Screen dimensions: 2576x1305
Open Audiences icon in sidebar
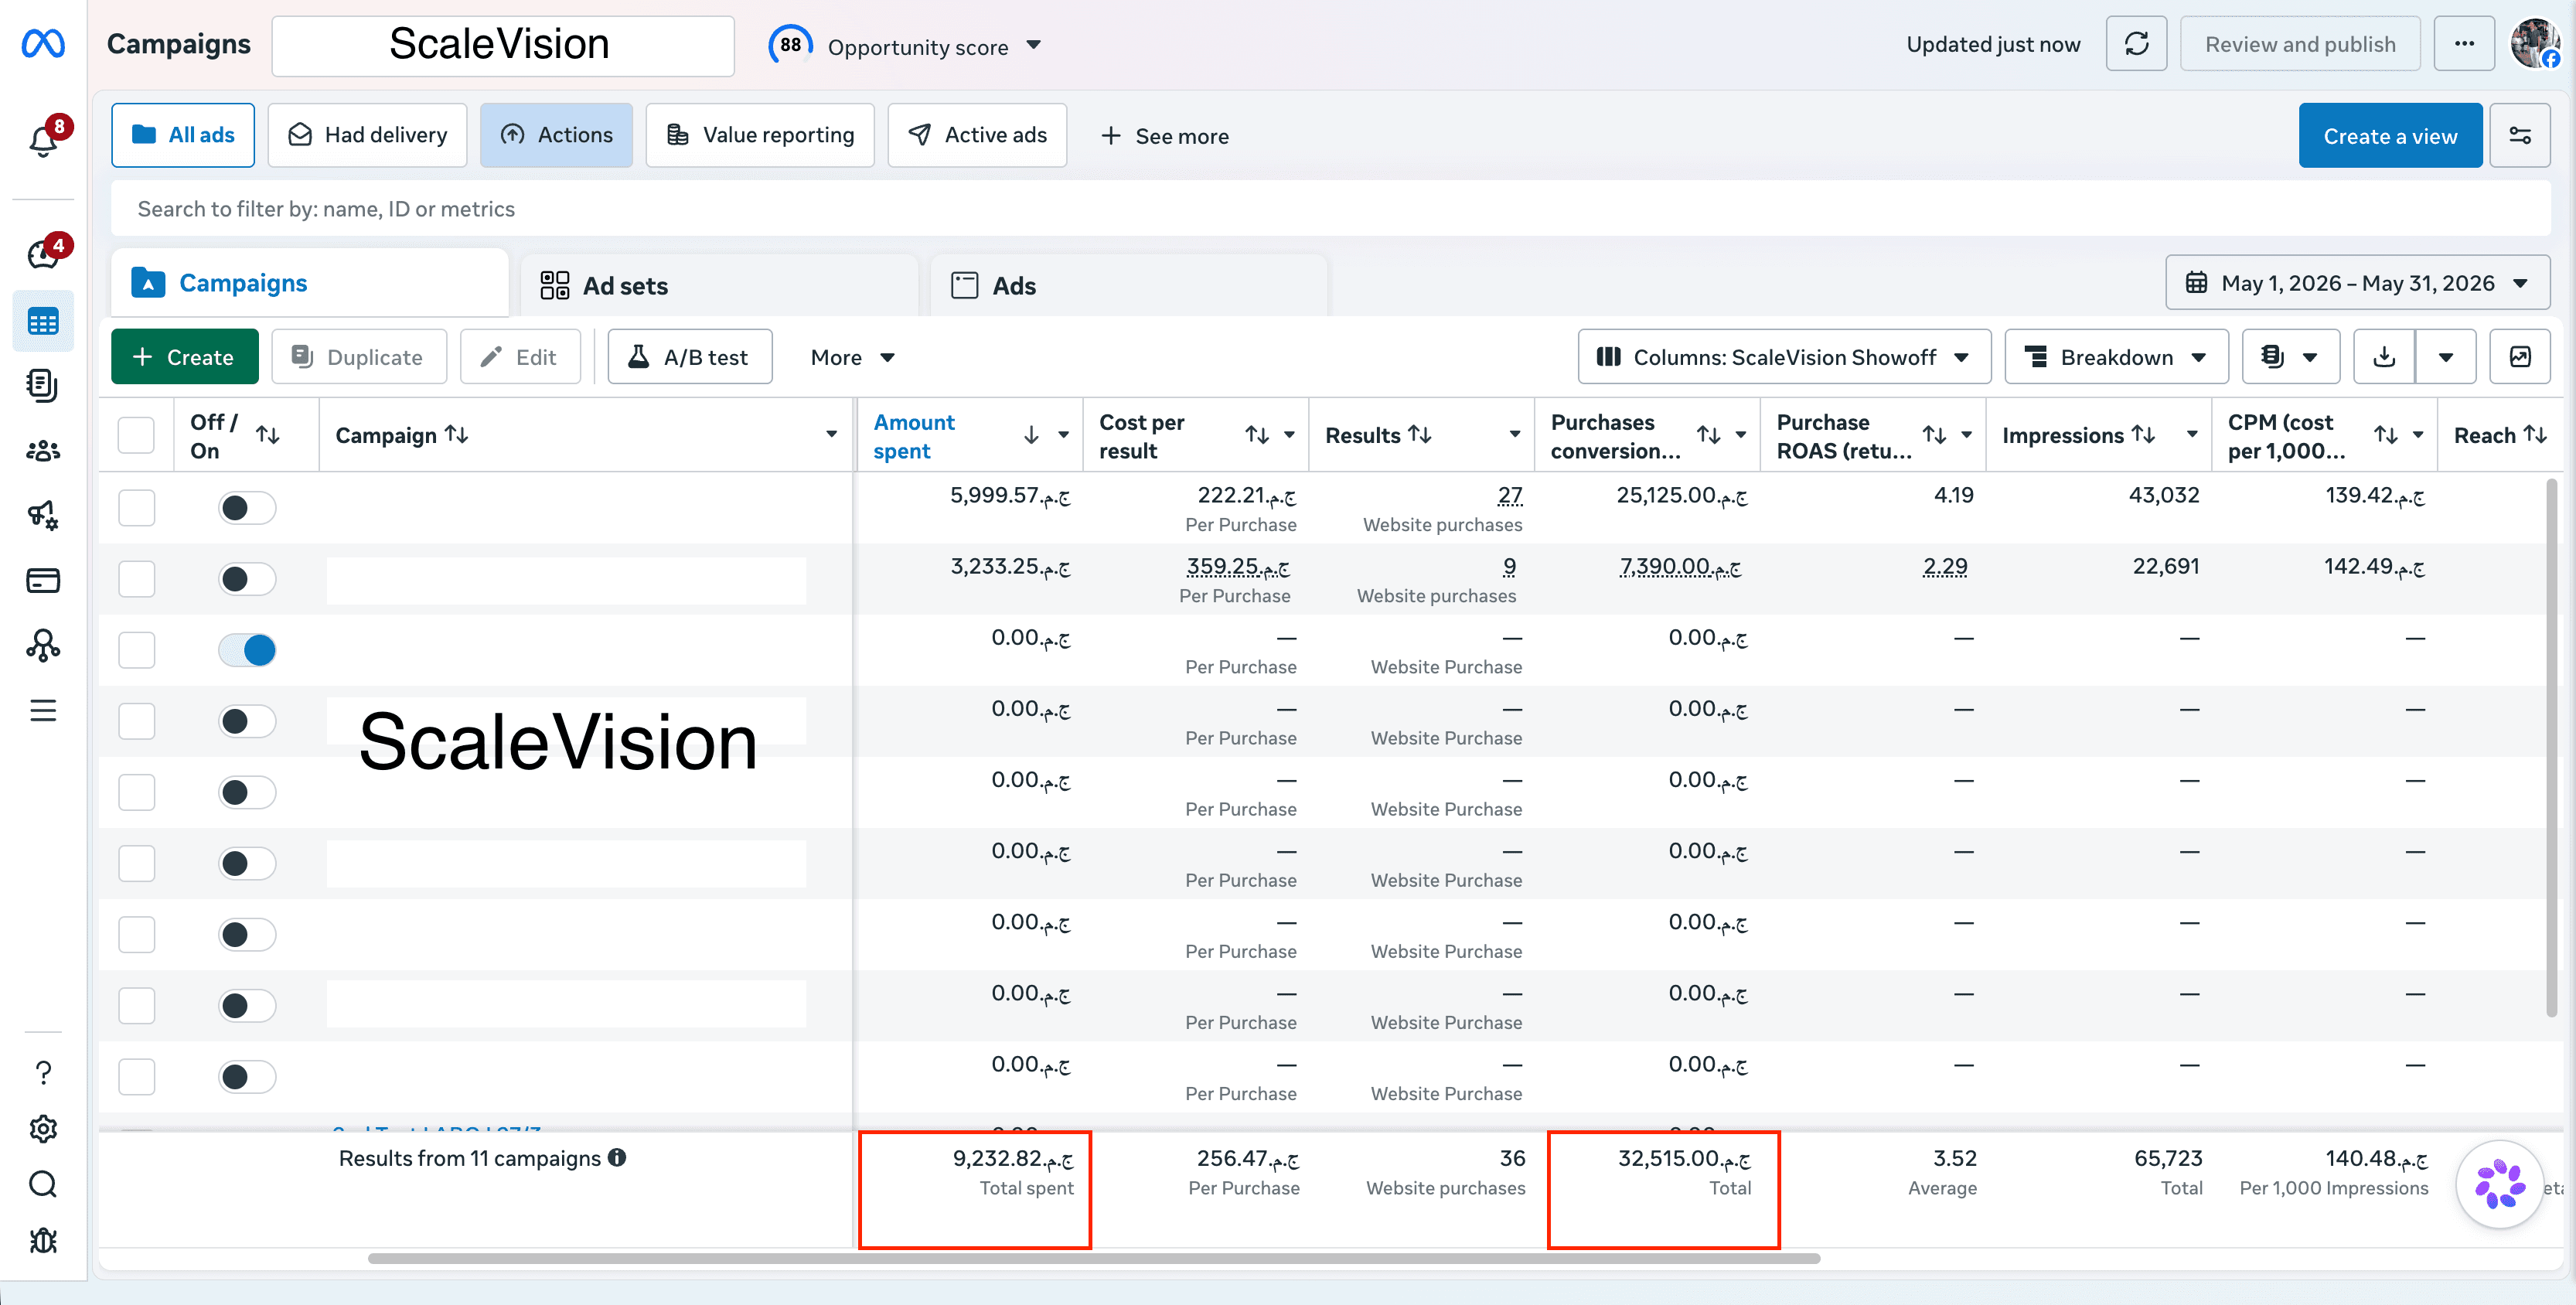coord(43,451)
